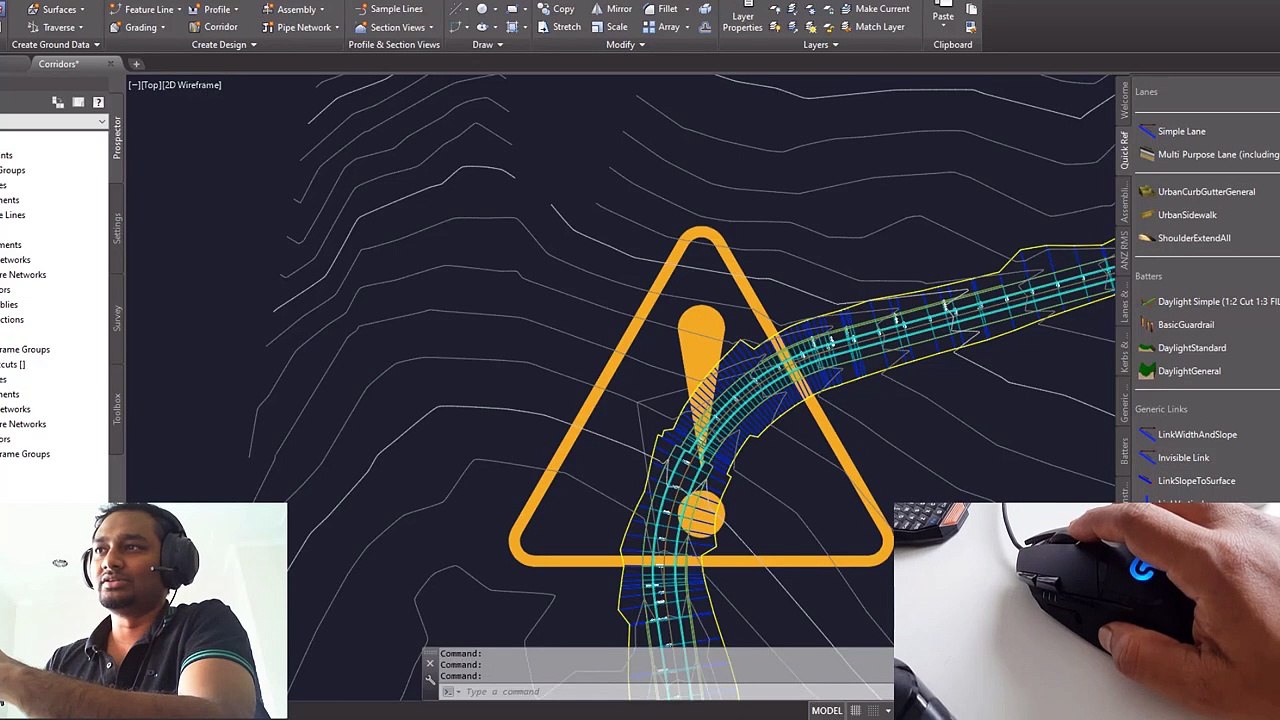Close the Corridors* drawing tab

(x=111, y=64)
